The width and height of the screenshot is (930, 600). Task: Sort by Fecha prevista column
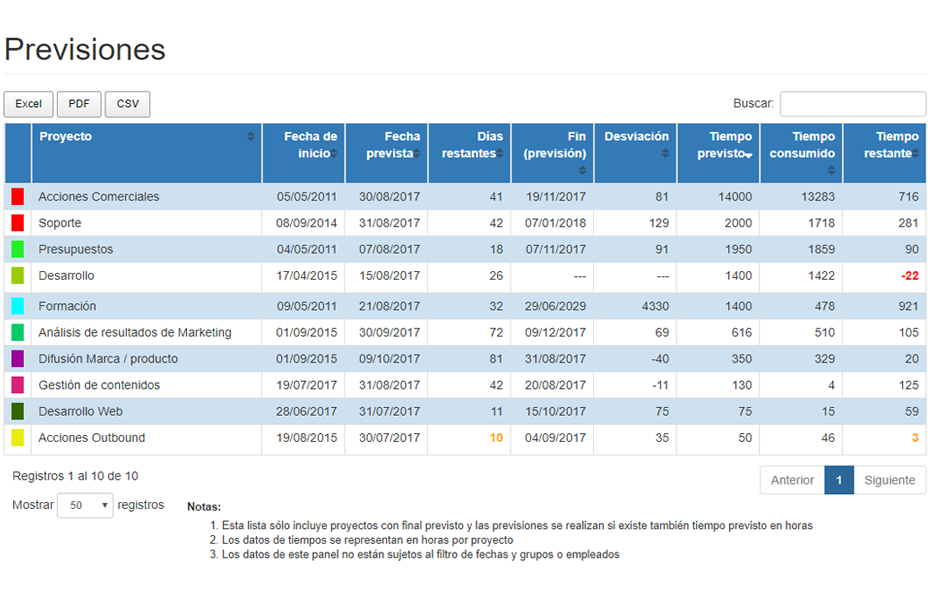[386, 145]
